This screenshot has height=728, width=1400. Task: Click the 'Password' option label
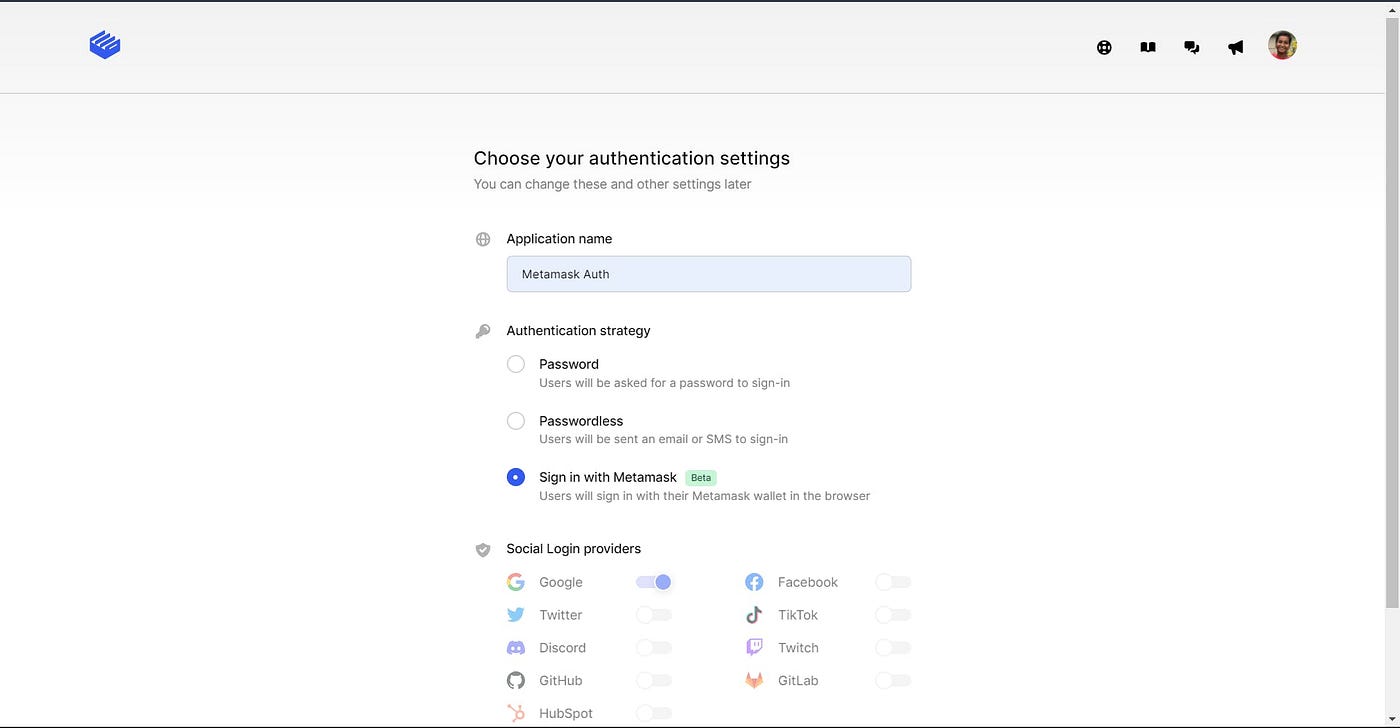tap(569, 364)
